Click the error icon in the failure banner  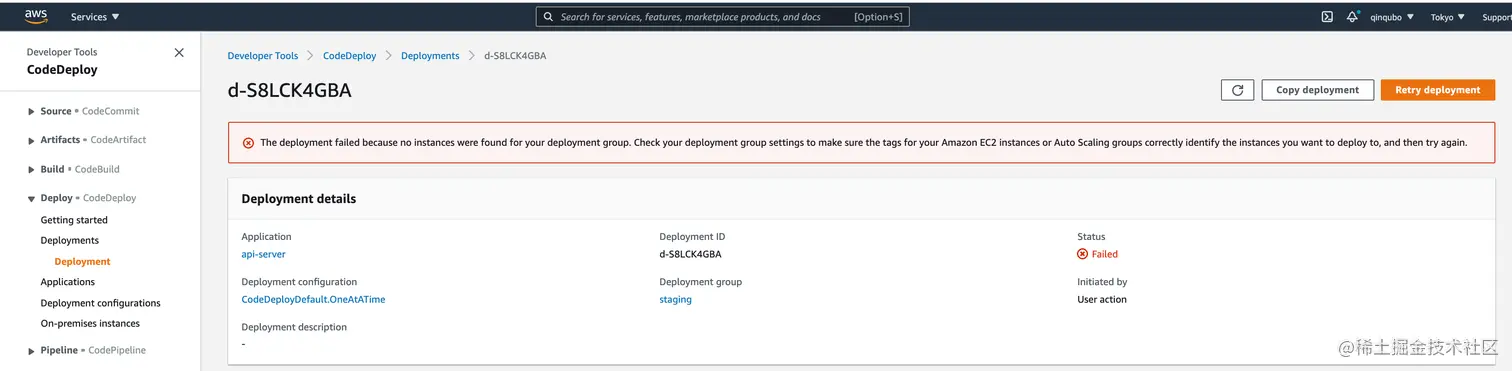(248, 143)
